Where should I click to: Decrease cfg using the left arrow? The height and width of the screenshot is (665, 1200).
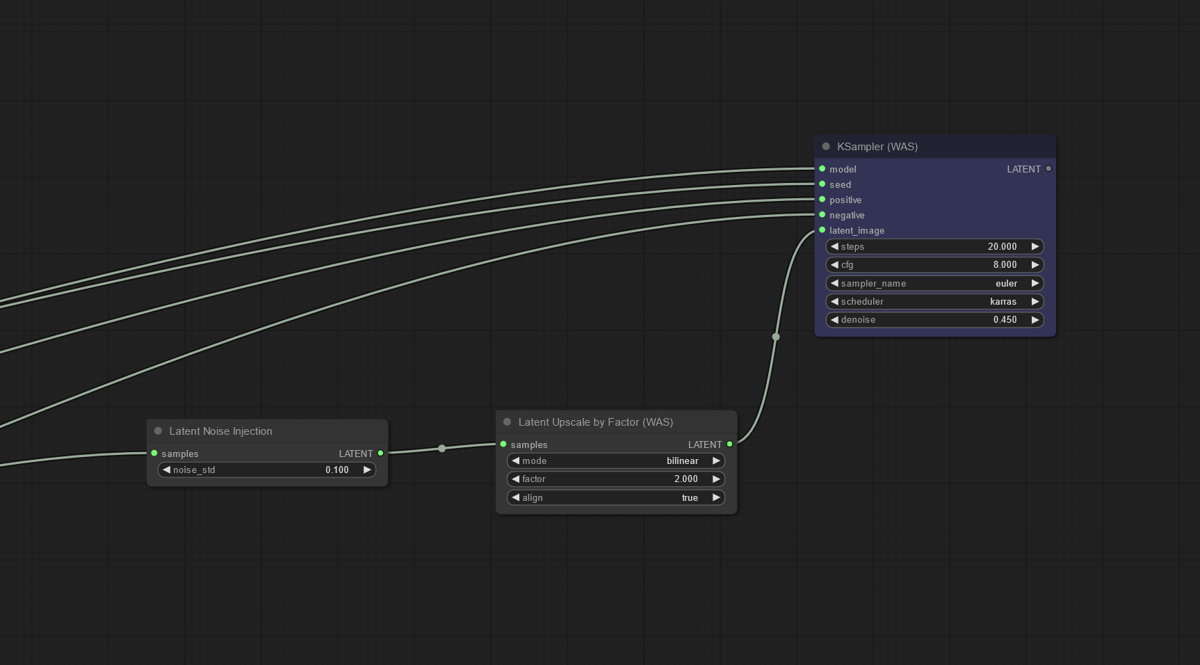pyautogui.click(x=836, y=264)
